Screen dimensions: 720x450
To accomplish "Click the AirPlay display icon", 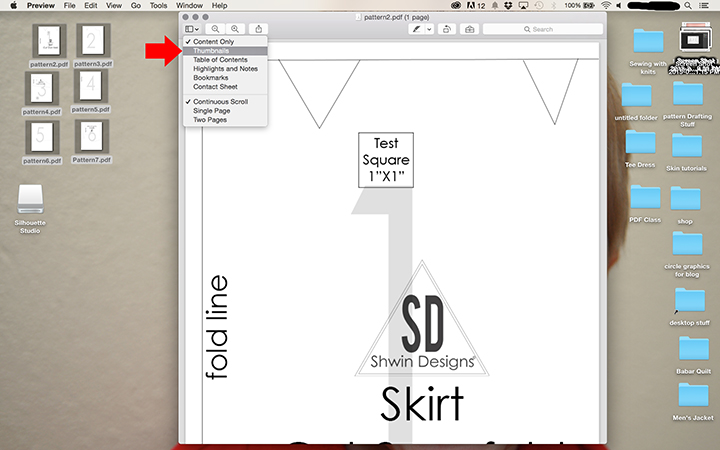I will point(523,6).
